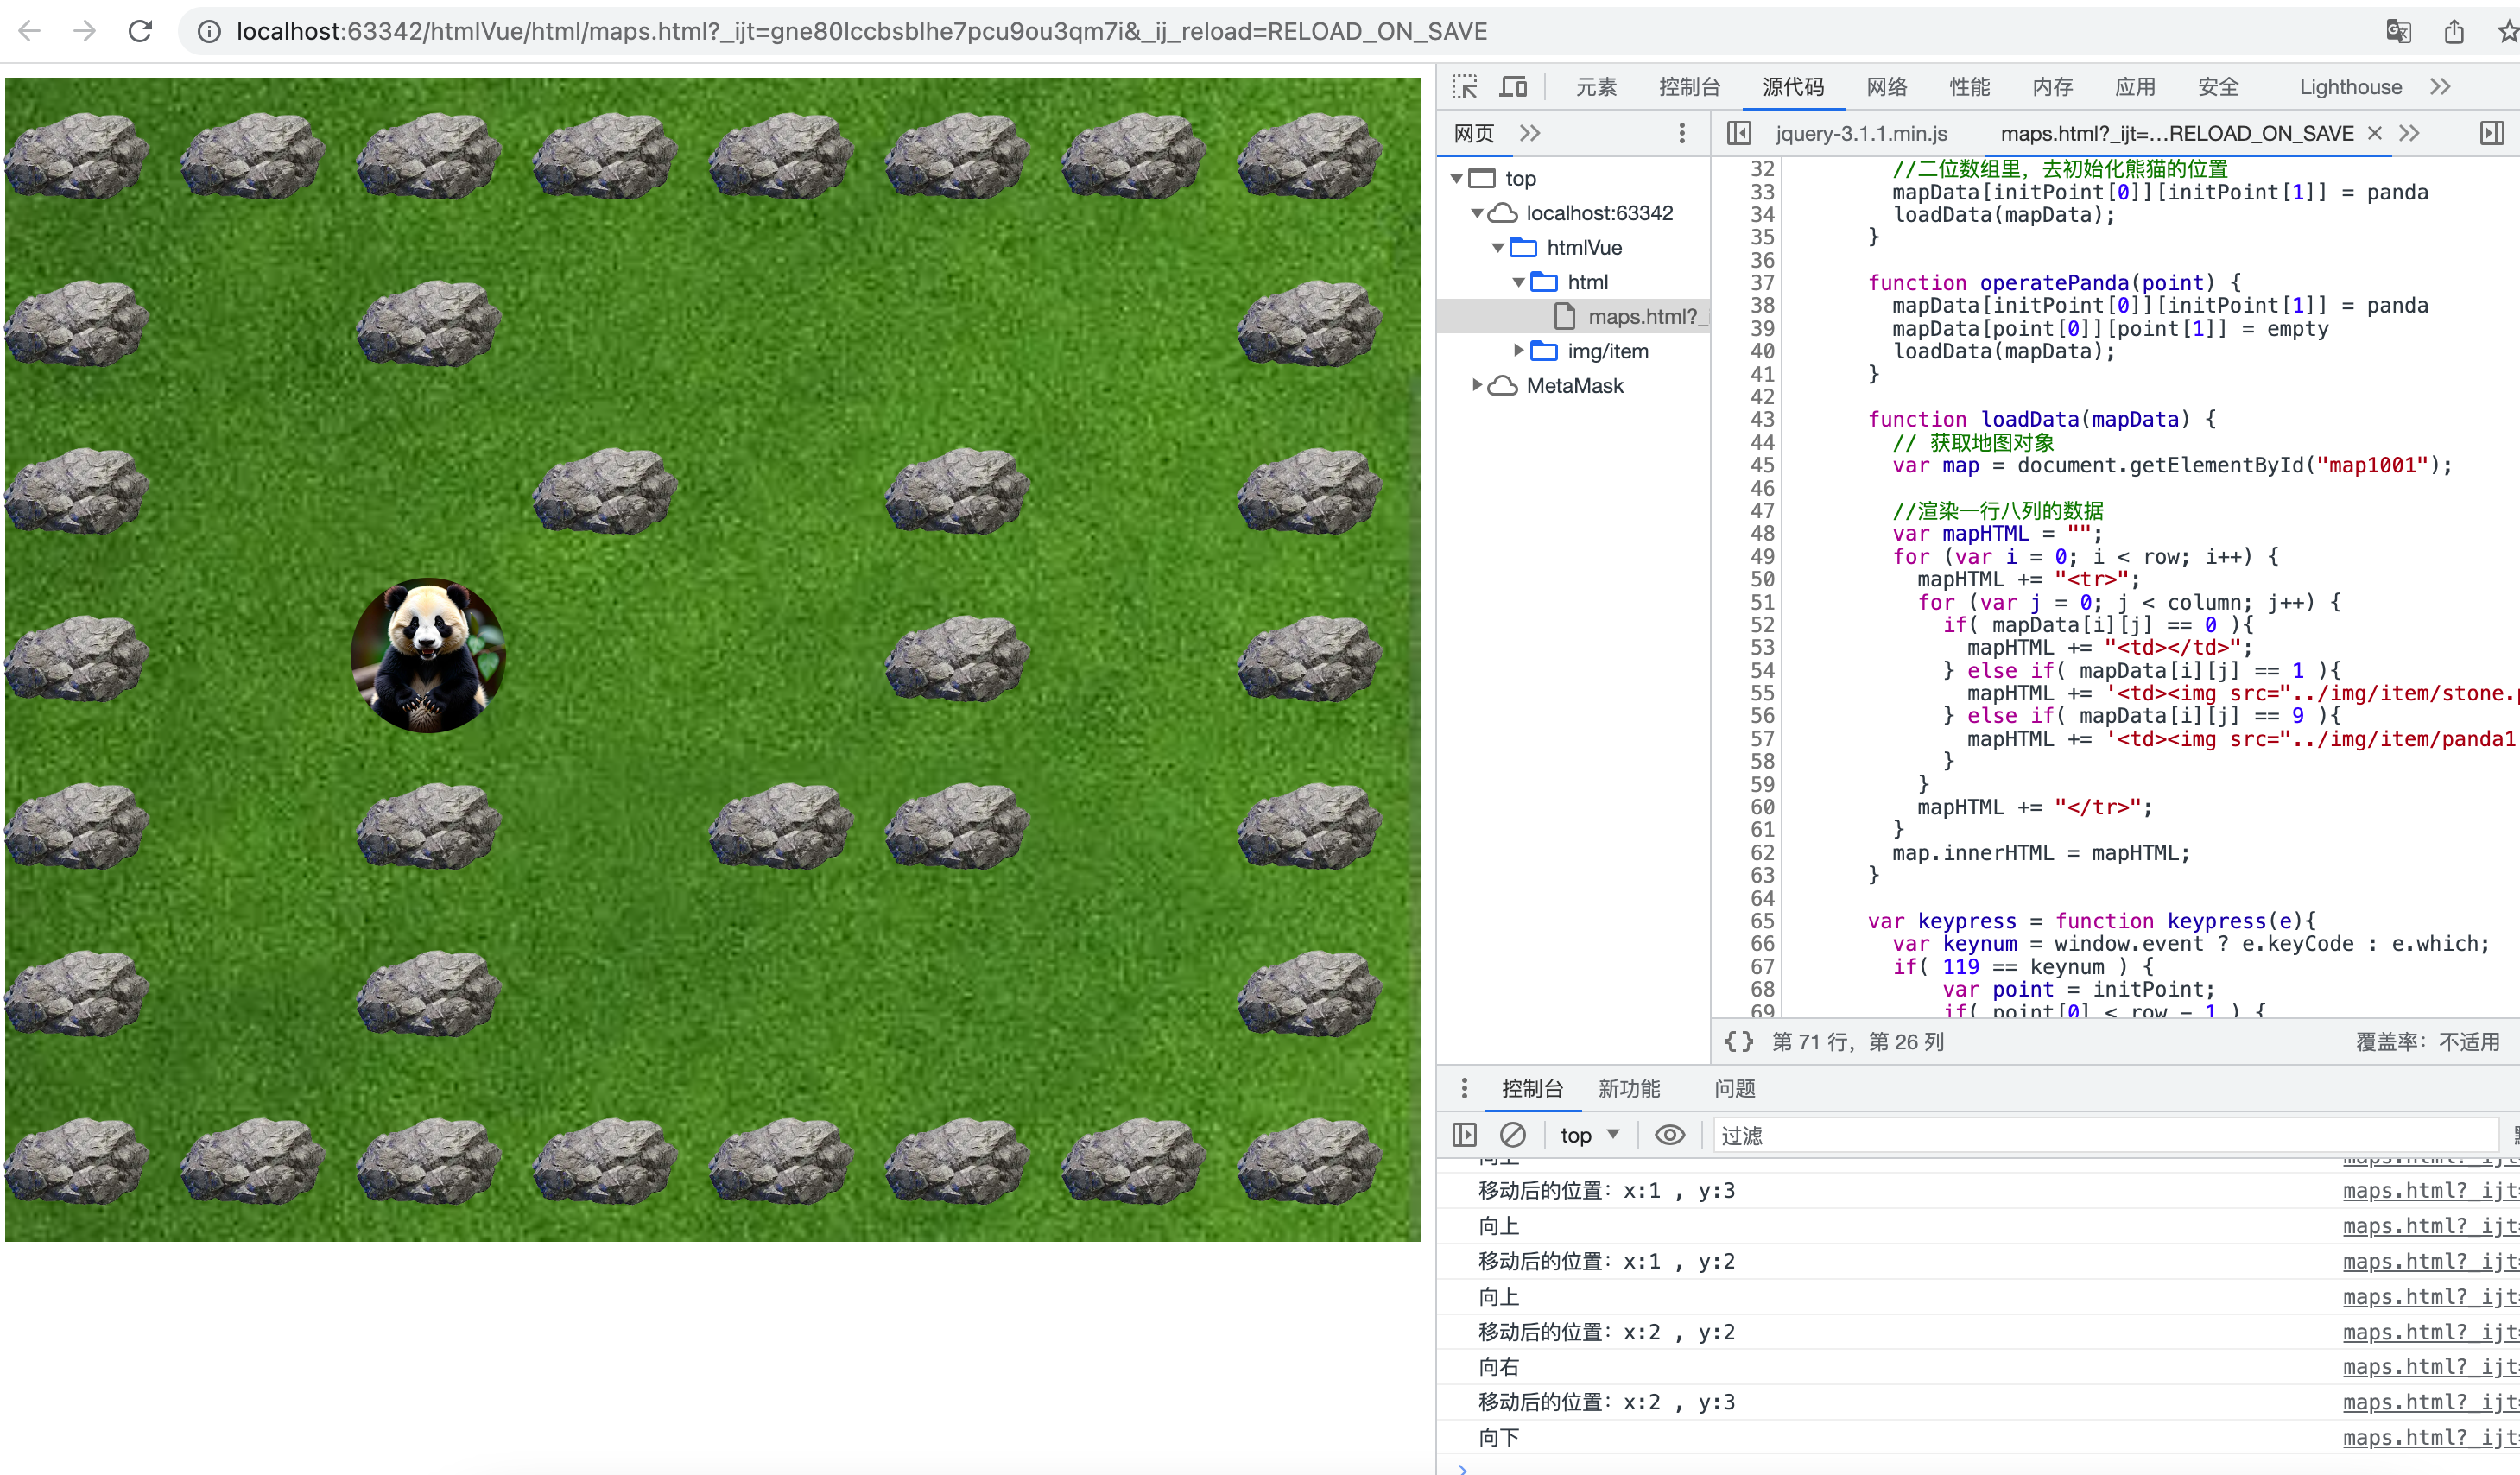Select the 控制台 console tab

coord(1529,1089)
